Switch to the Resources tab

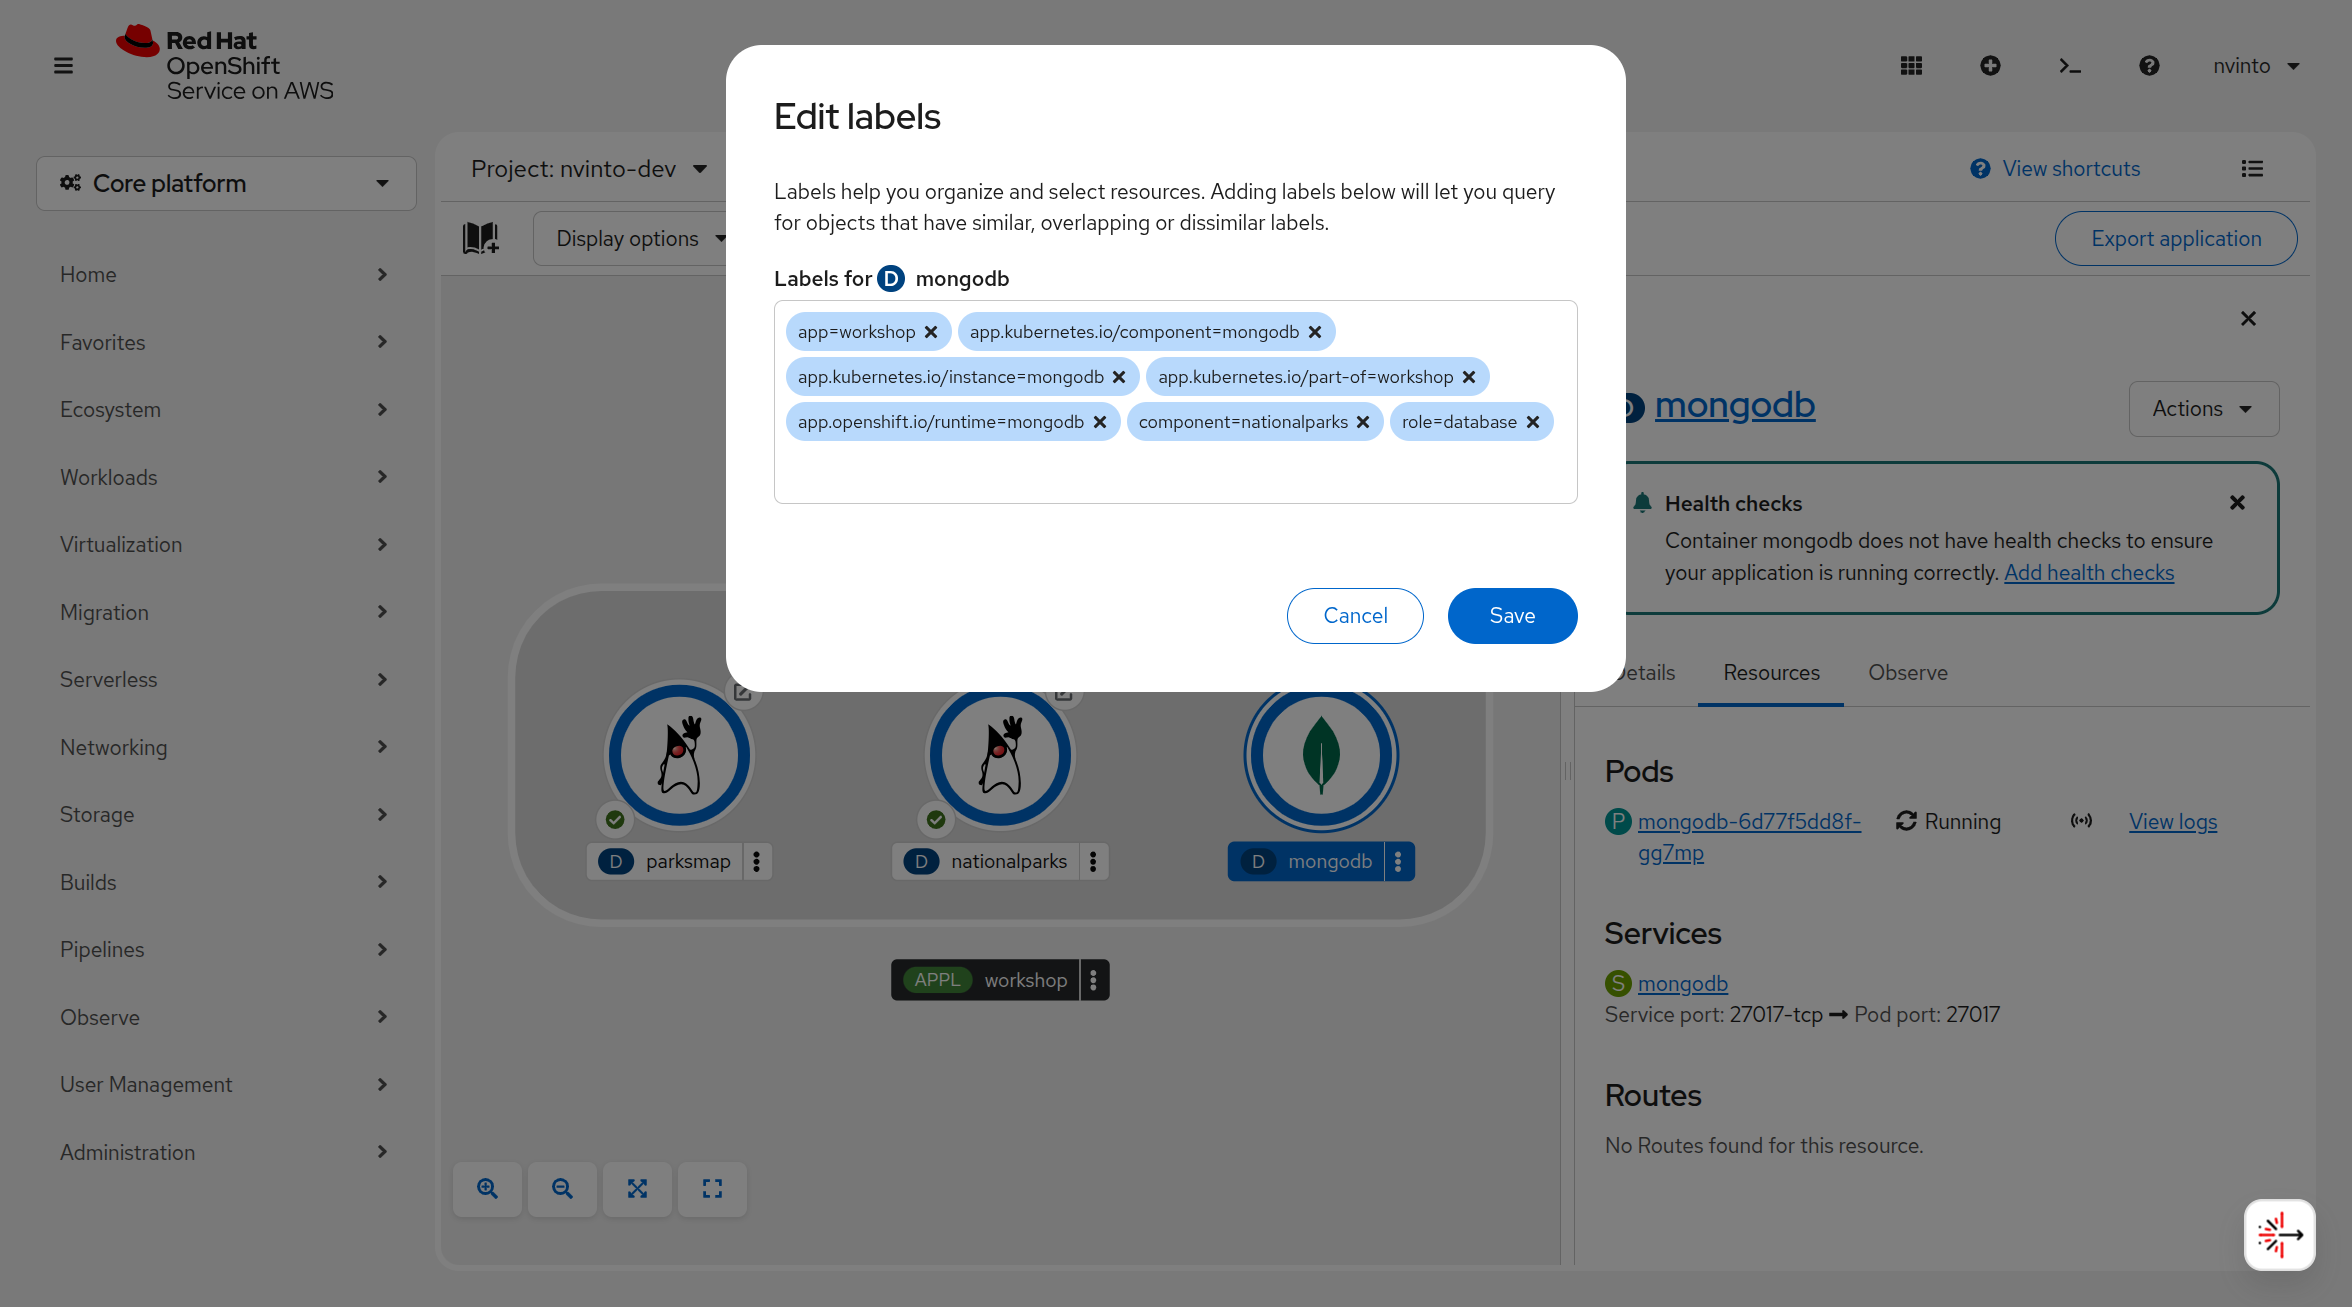pos(1771,673)
